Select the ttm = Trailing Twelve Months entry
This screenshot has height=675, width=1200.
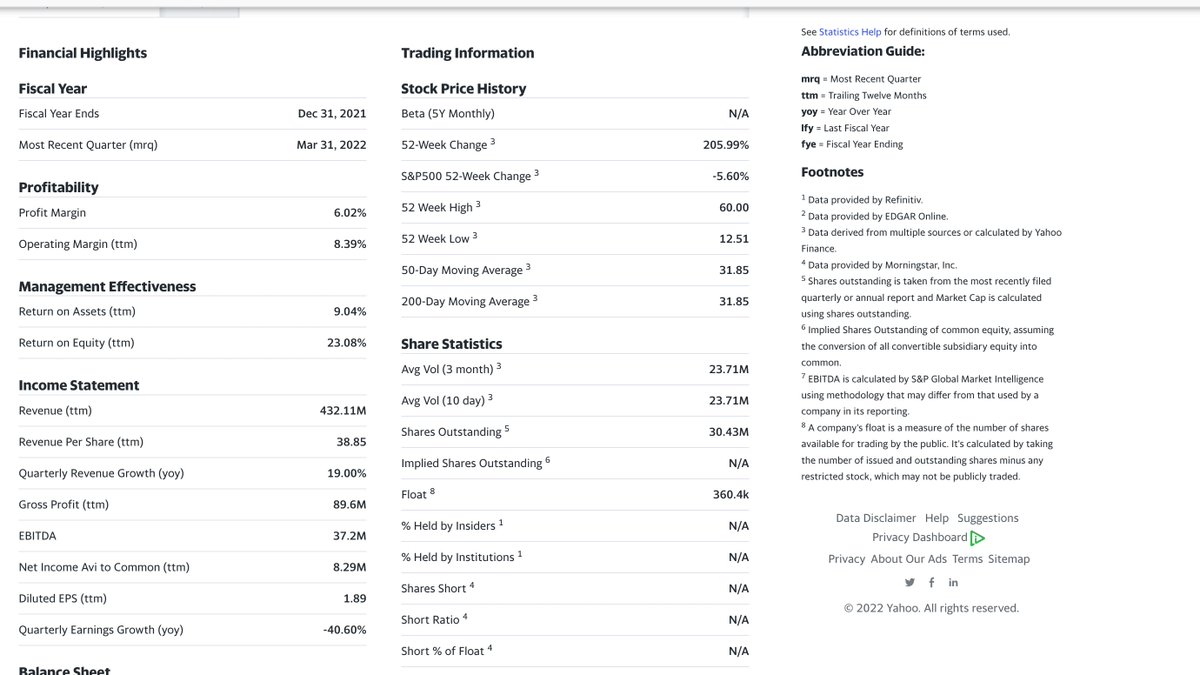tap(864, 96)
